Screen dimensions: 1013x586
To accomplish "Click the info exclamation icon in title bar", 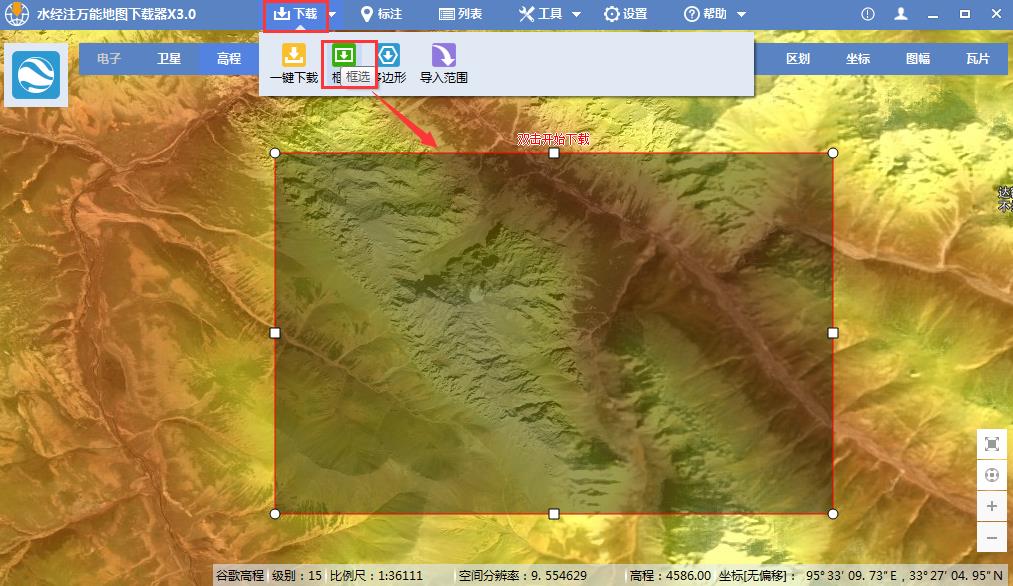I will pyautogui.click(x=868, y=14).
